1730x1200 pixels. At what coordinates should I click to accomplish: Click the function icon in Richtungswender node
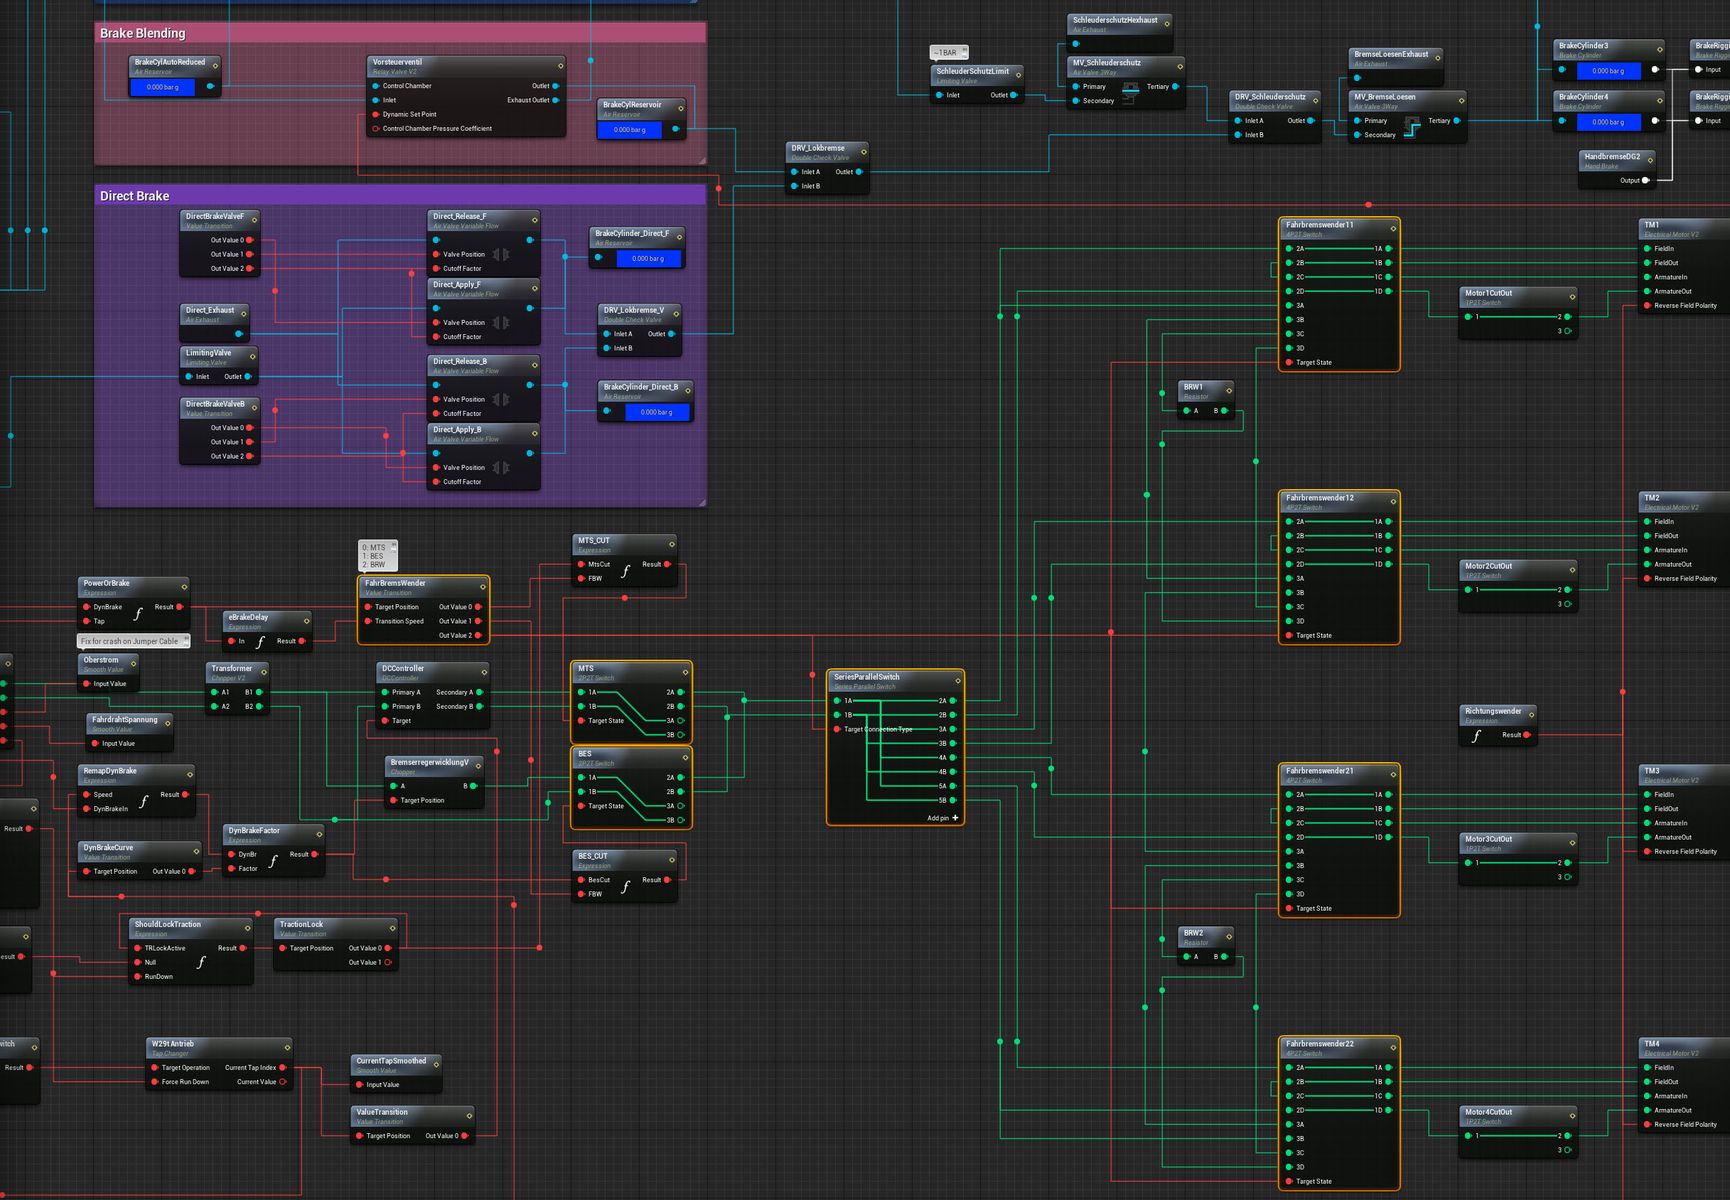tap(1476, 736)
